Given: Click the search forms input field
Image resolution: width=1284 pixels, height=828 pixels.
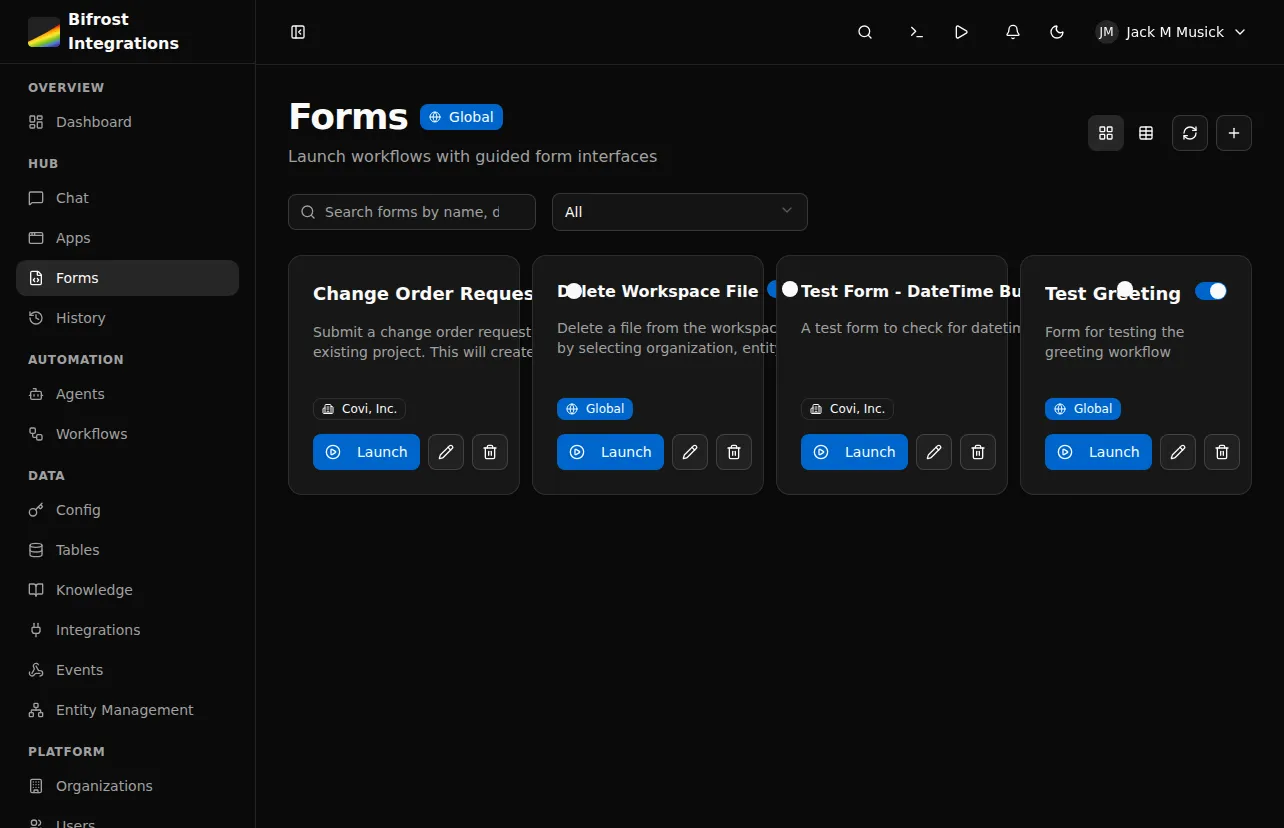Looking at the screenshot, I should coord(411,211).
